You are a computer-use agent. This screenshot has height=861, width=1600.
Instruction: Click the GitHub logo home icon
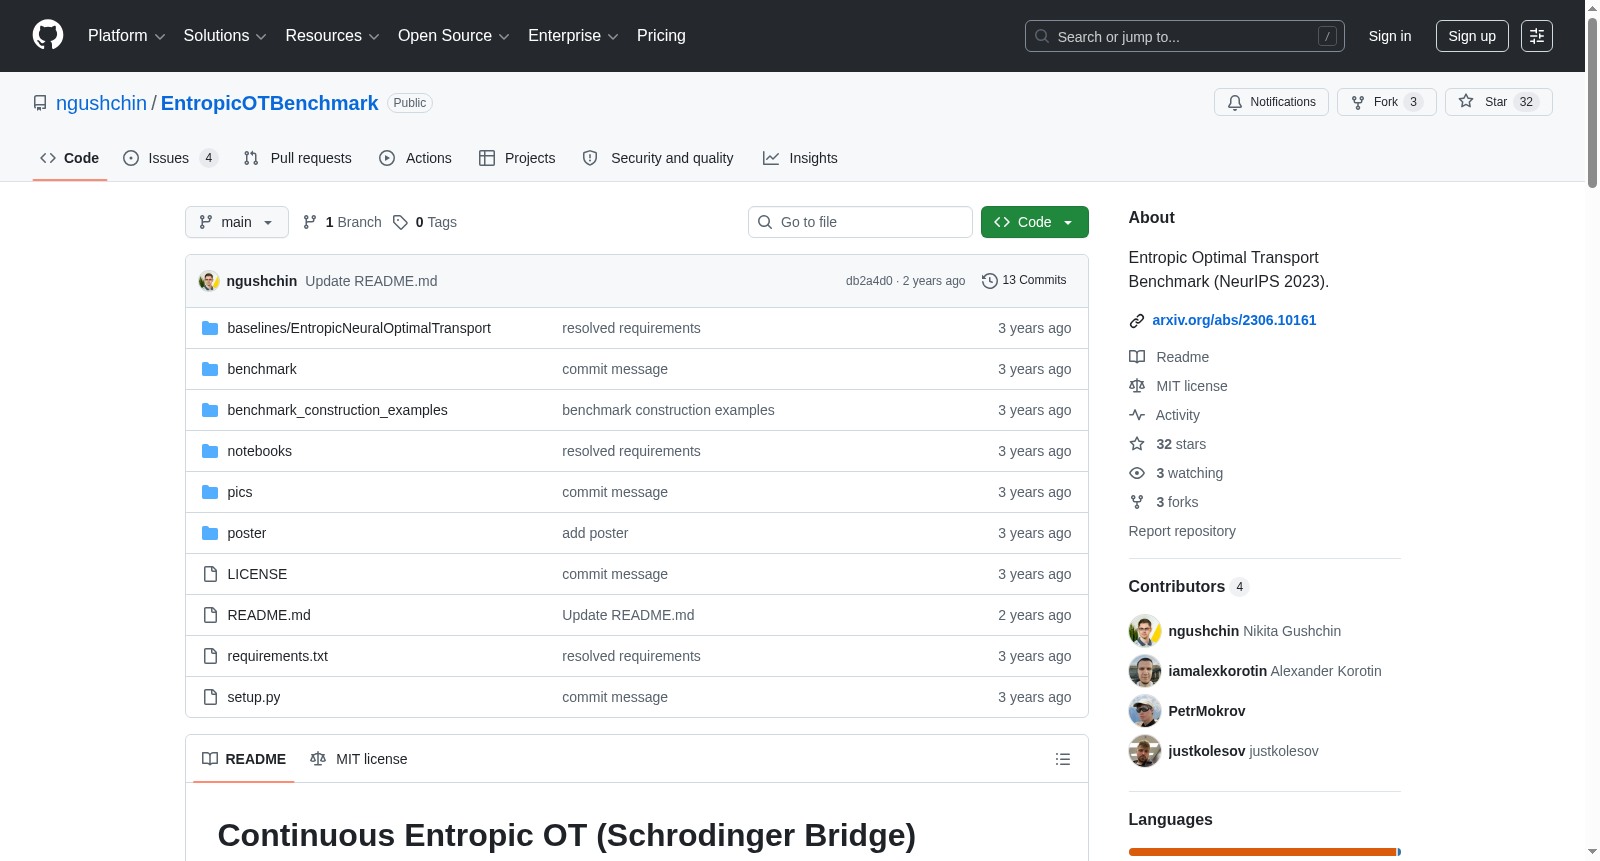point(48,36)
